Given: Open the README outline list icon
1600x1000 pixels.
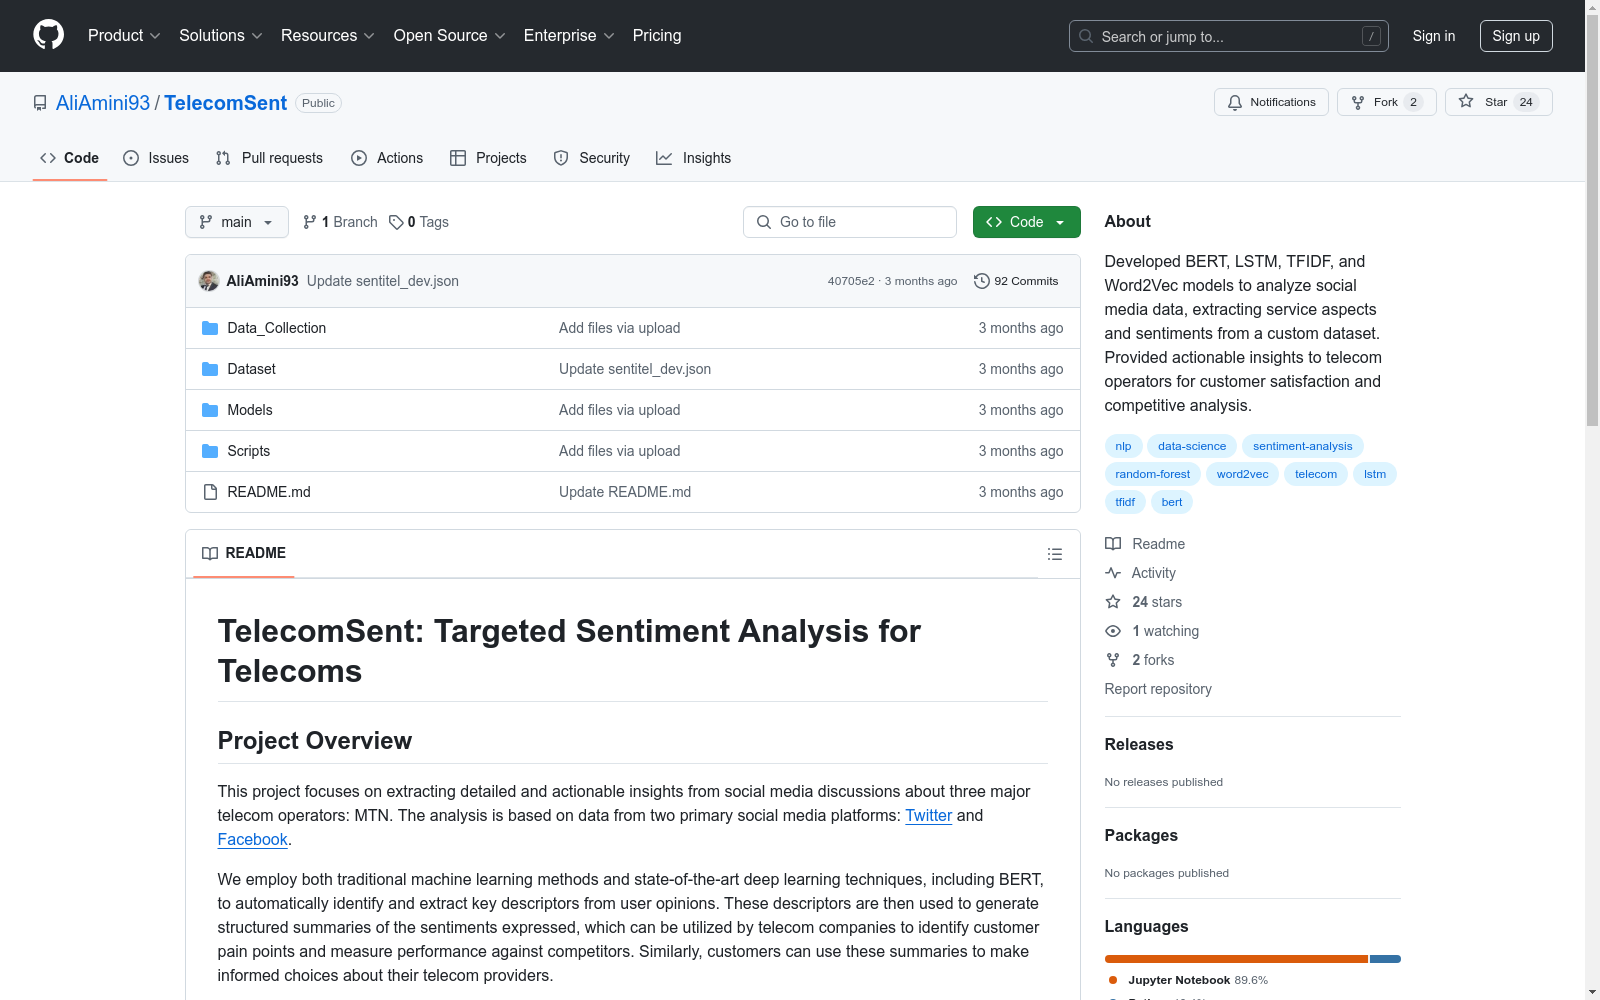Looking at the screenshot, I should pos(1054,554).
